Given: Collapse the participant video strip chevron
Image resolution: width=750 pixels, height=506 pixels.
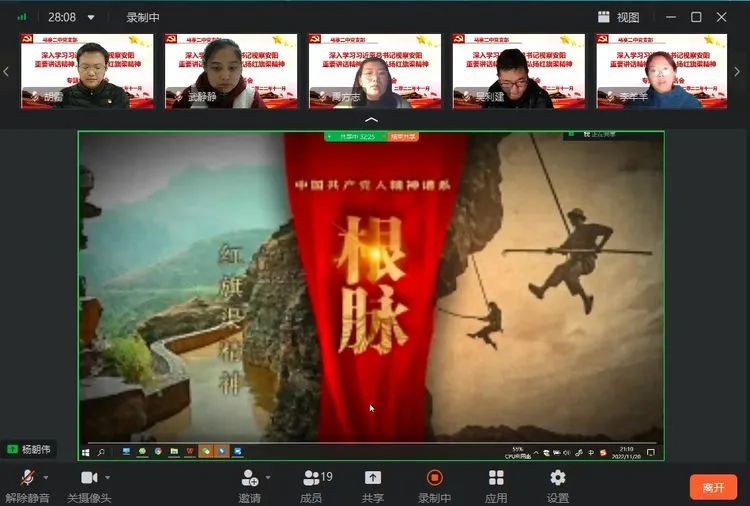Looking at the screenshot, I should tap(371, 120).
